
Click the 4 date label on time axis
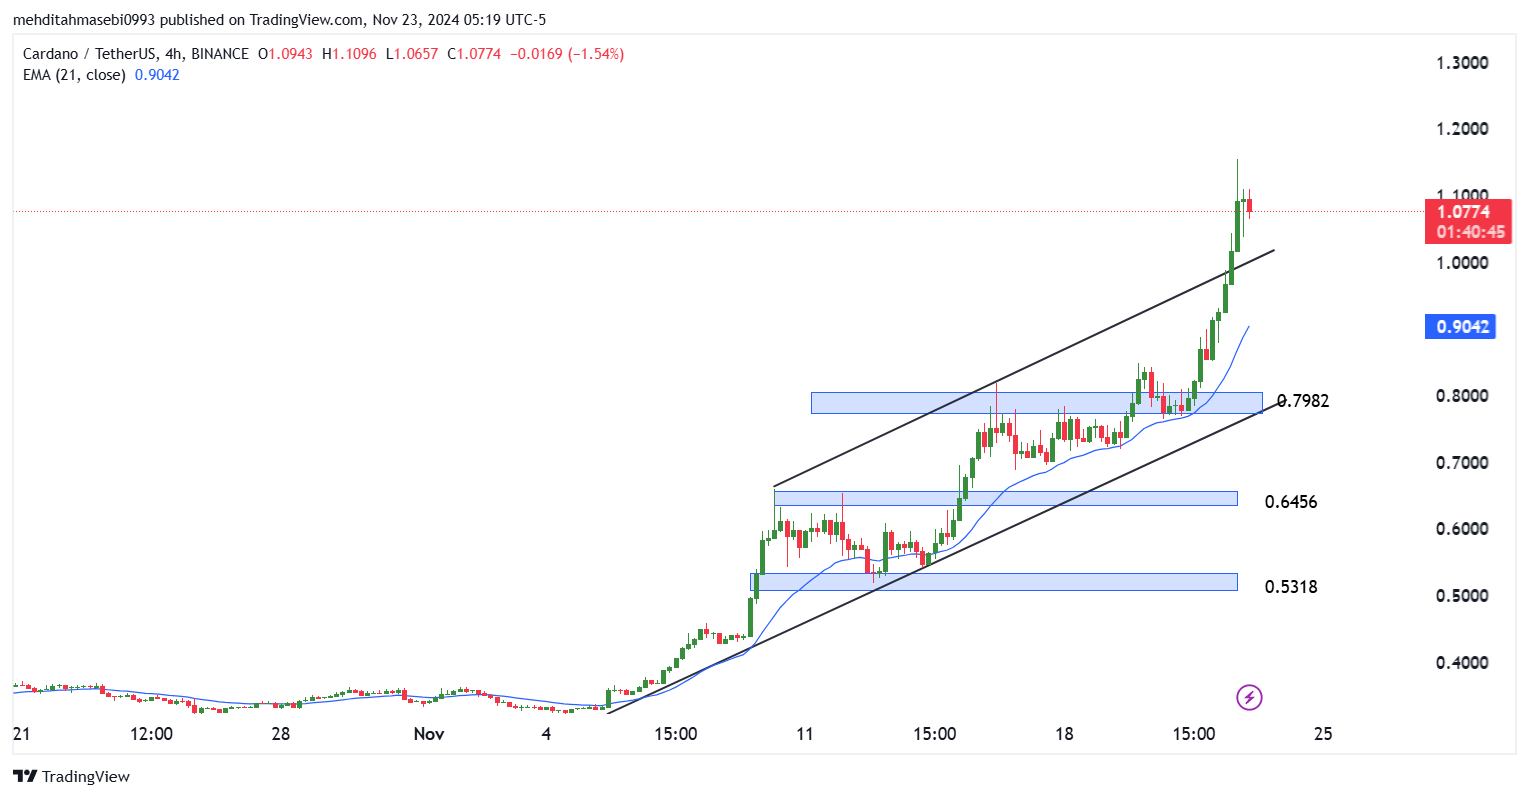coord(546,734)
